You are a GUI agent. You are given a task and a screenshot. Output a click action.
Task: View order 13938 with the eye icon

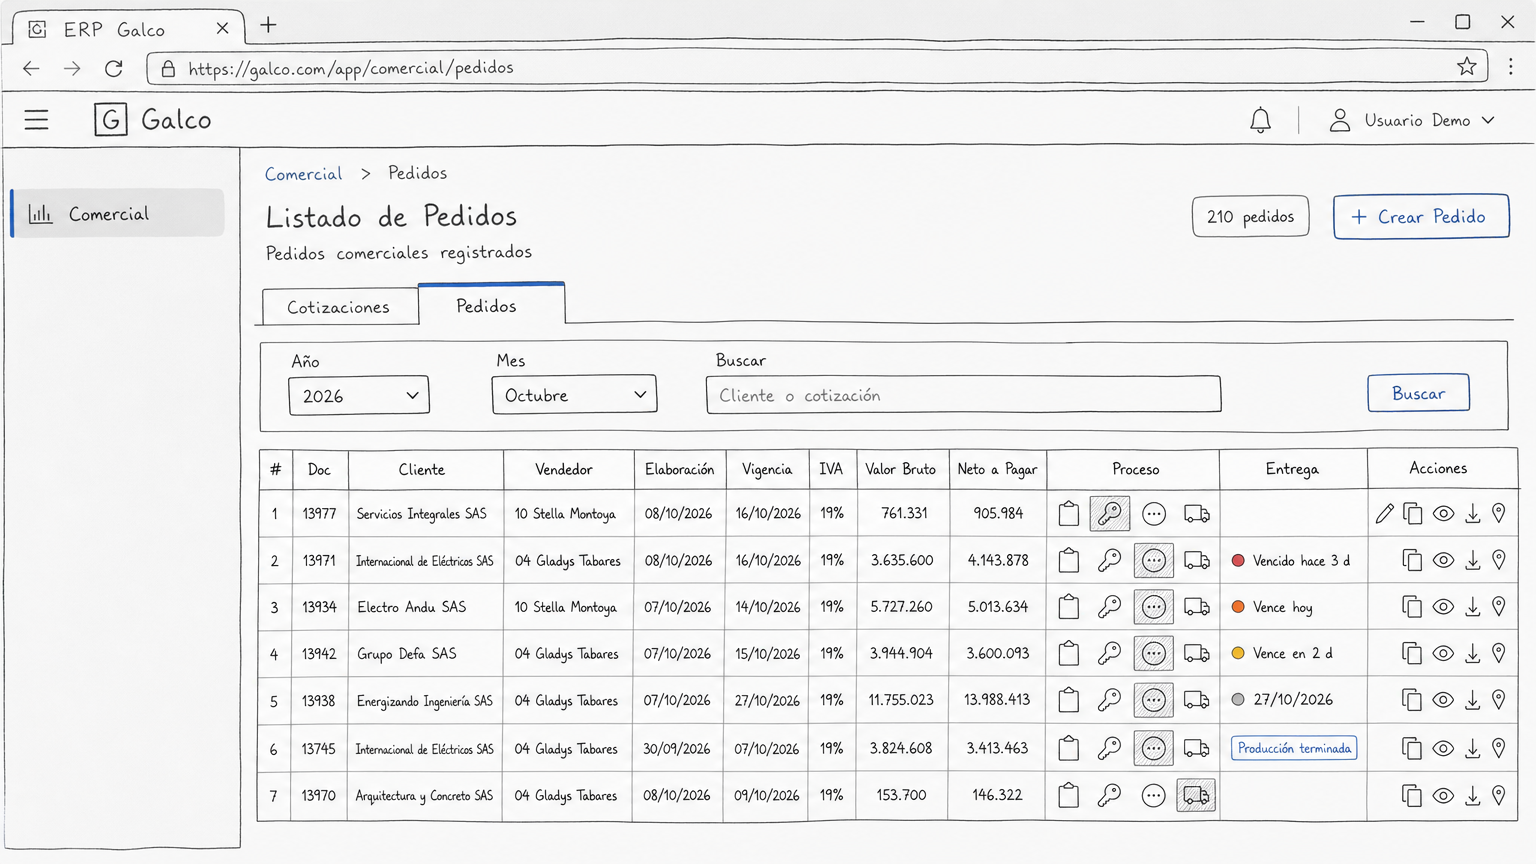1443,700
